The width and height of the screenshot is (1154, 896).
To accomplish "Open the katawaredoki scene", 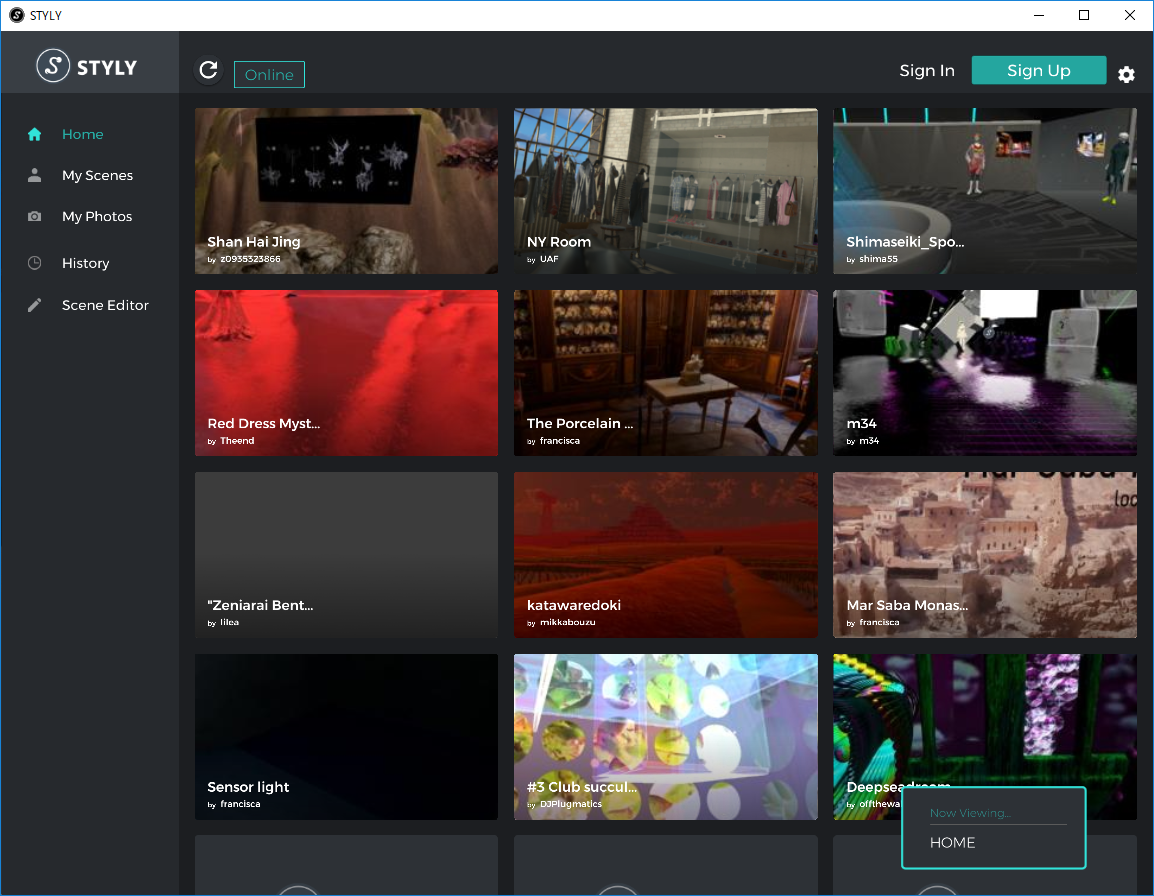I will (665, 554).
